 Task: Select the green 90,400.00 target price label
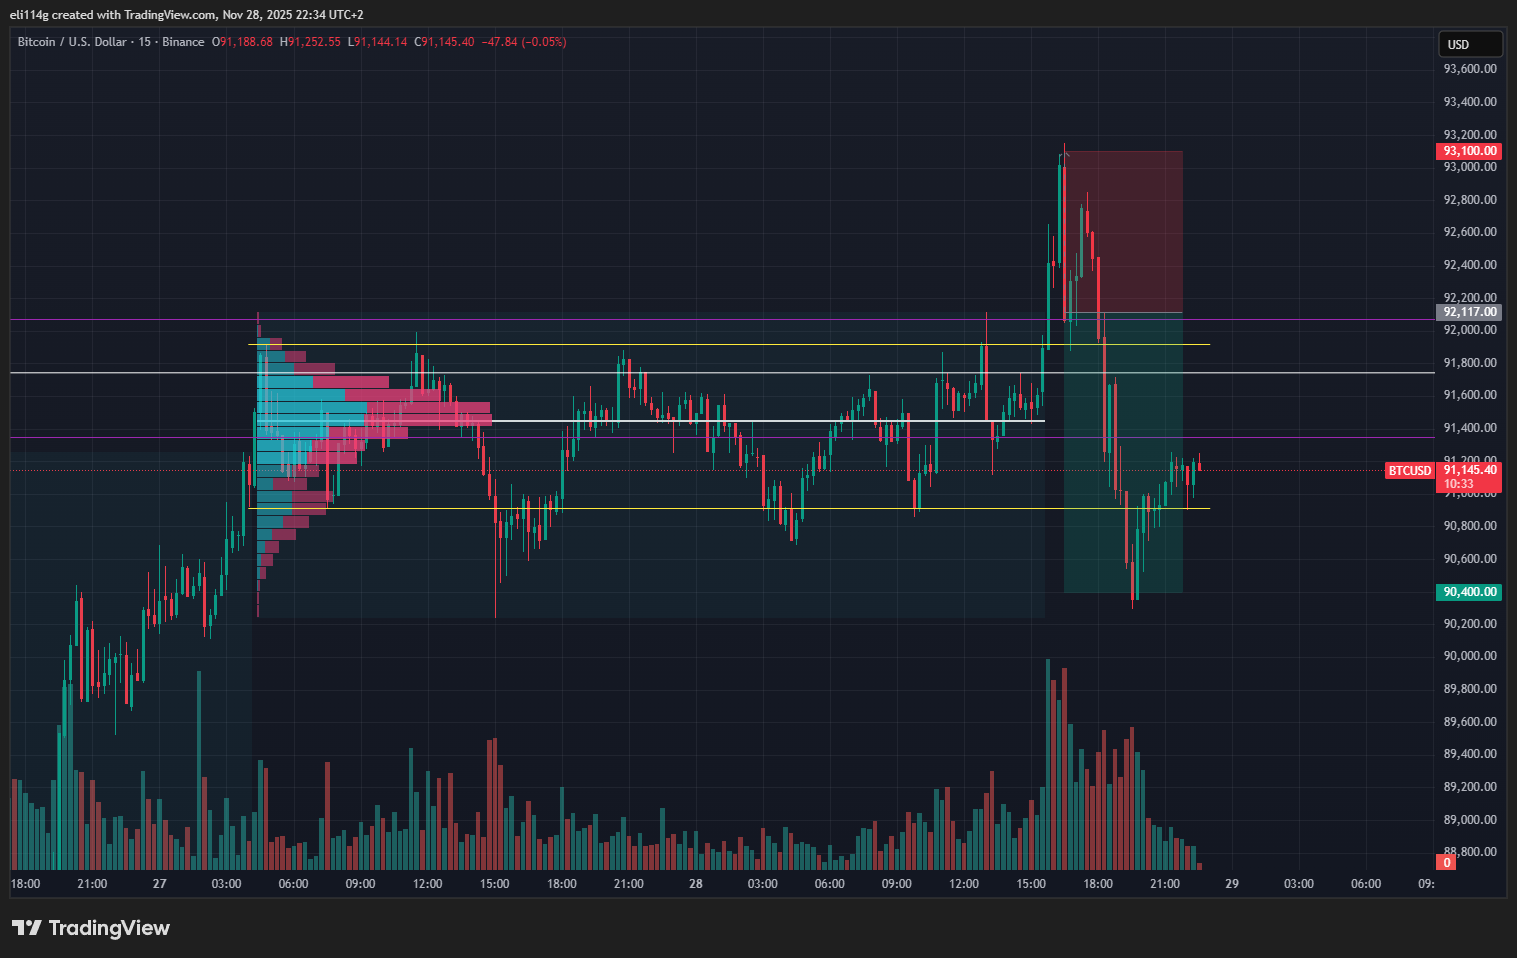tap(1469, 592)
